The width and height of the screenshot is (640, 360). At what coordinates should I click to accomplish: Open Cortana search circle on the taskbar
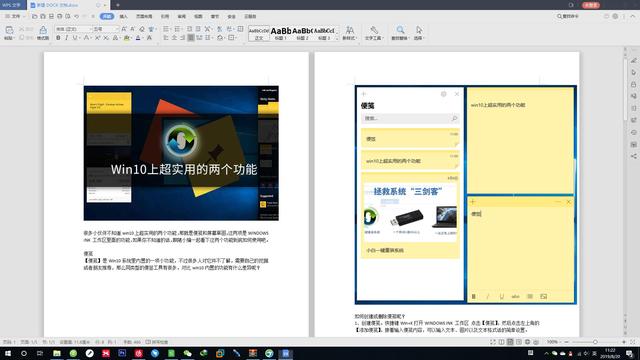[x=24, y=353]
